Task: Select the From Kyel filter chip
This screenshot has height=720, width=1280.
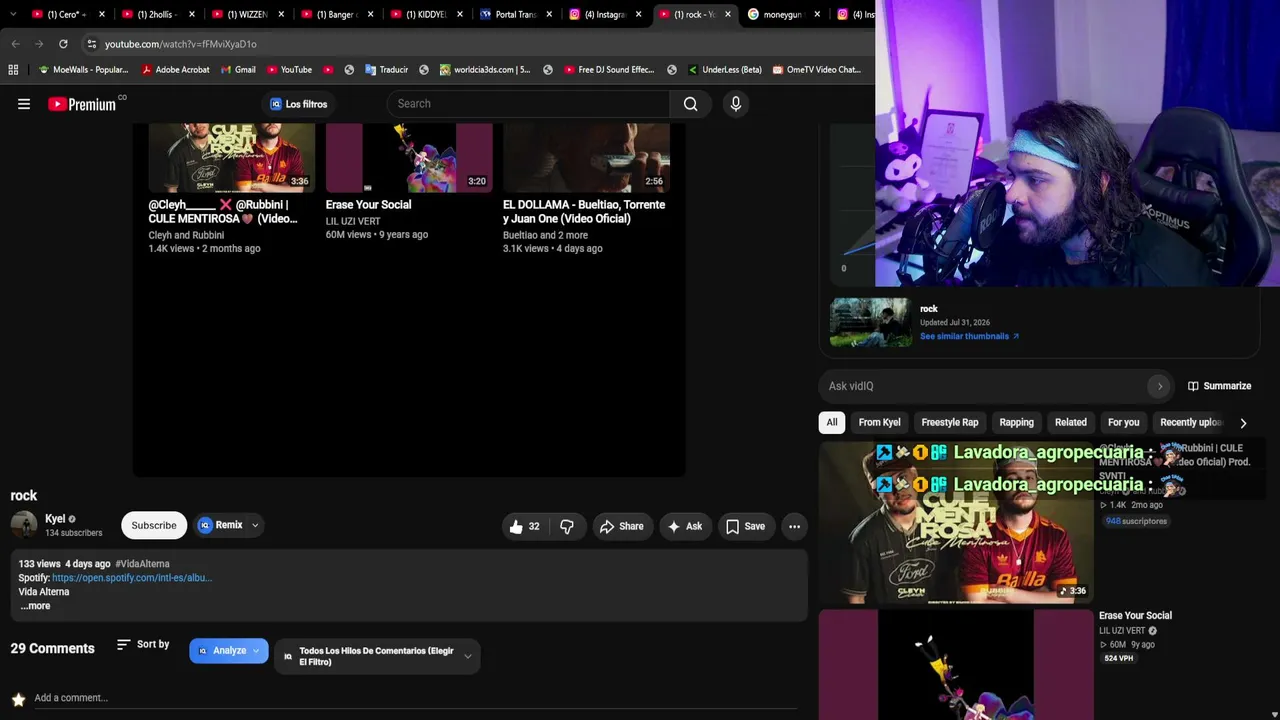Action: pyautogui.click(x=880, y=422)
